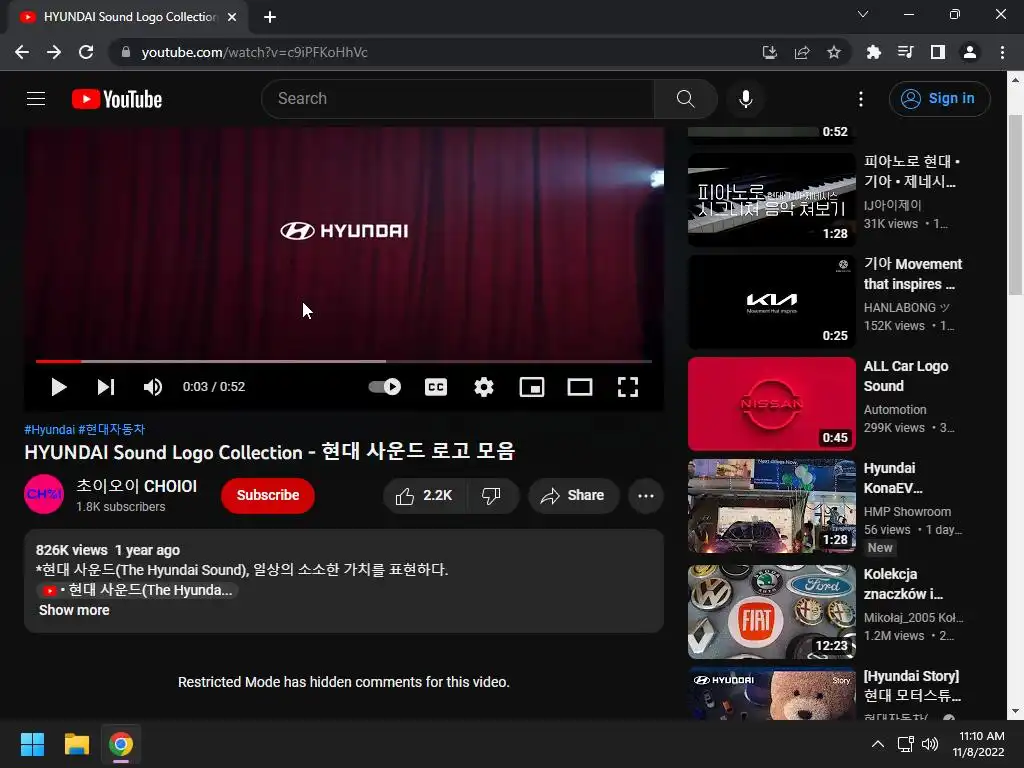1024x768 pixels.
Task: Open Windows Start menu
Action: click(x=32, y=744)
